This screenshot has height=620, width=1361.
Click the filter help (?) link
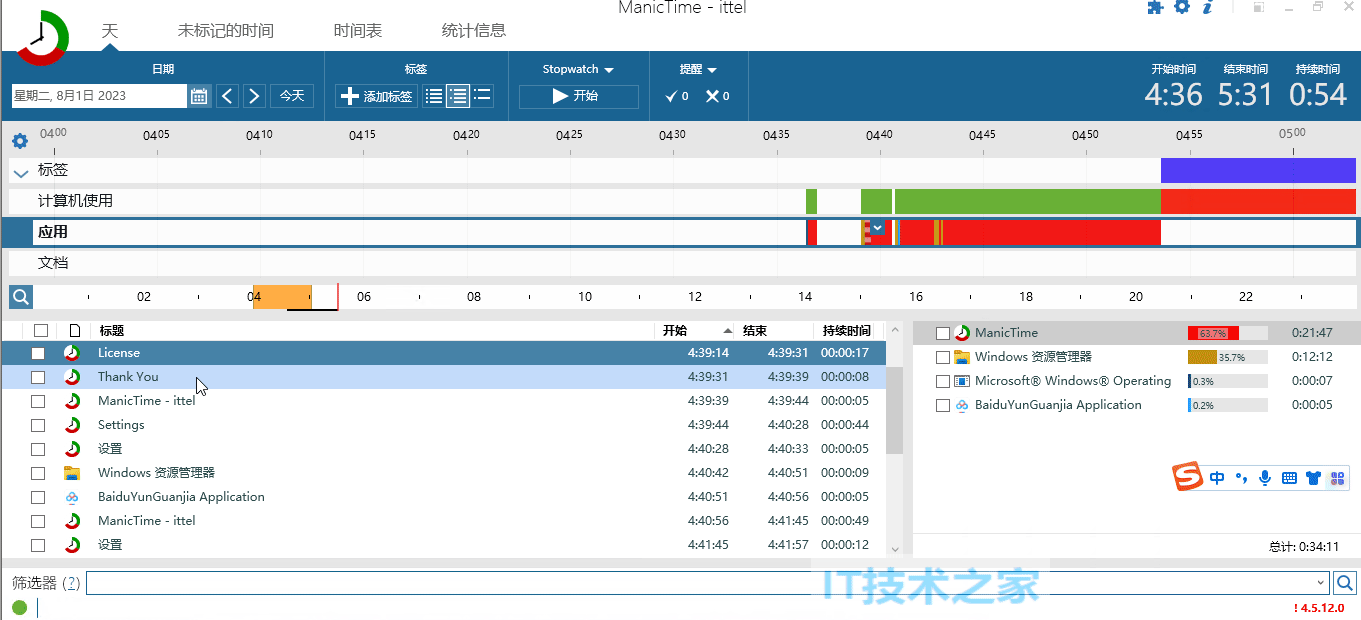tap(71, 583)
